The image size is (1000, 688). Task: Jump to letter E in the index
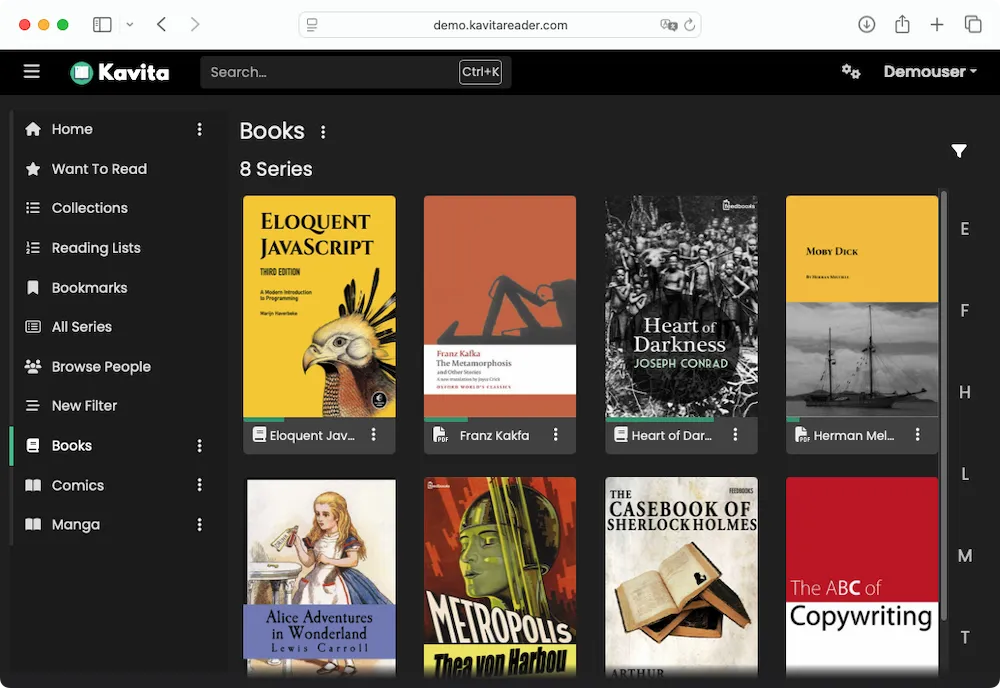click(965, 229)
